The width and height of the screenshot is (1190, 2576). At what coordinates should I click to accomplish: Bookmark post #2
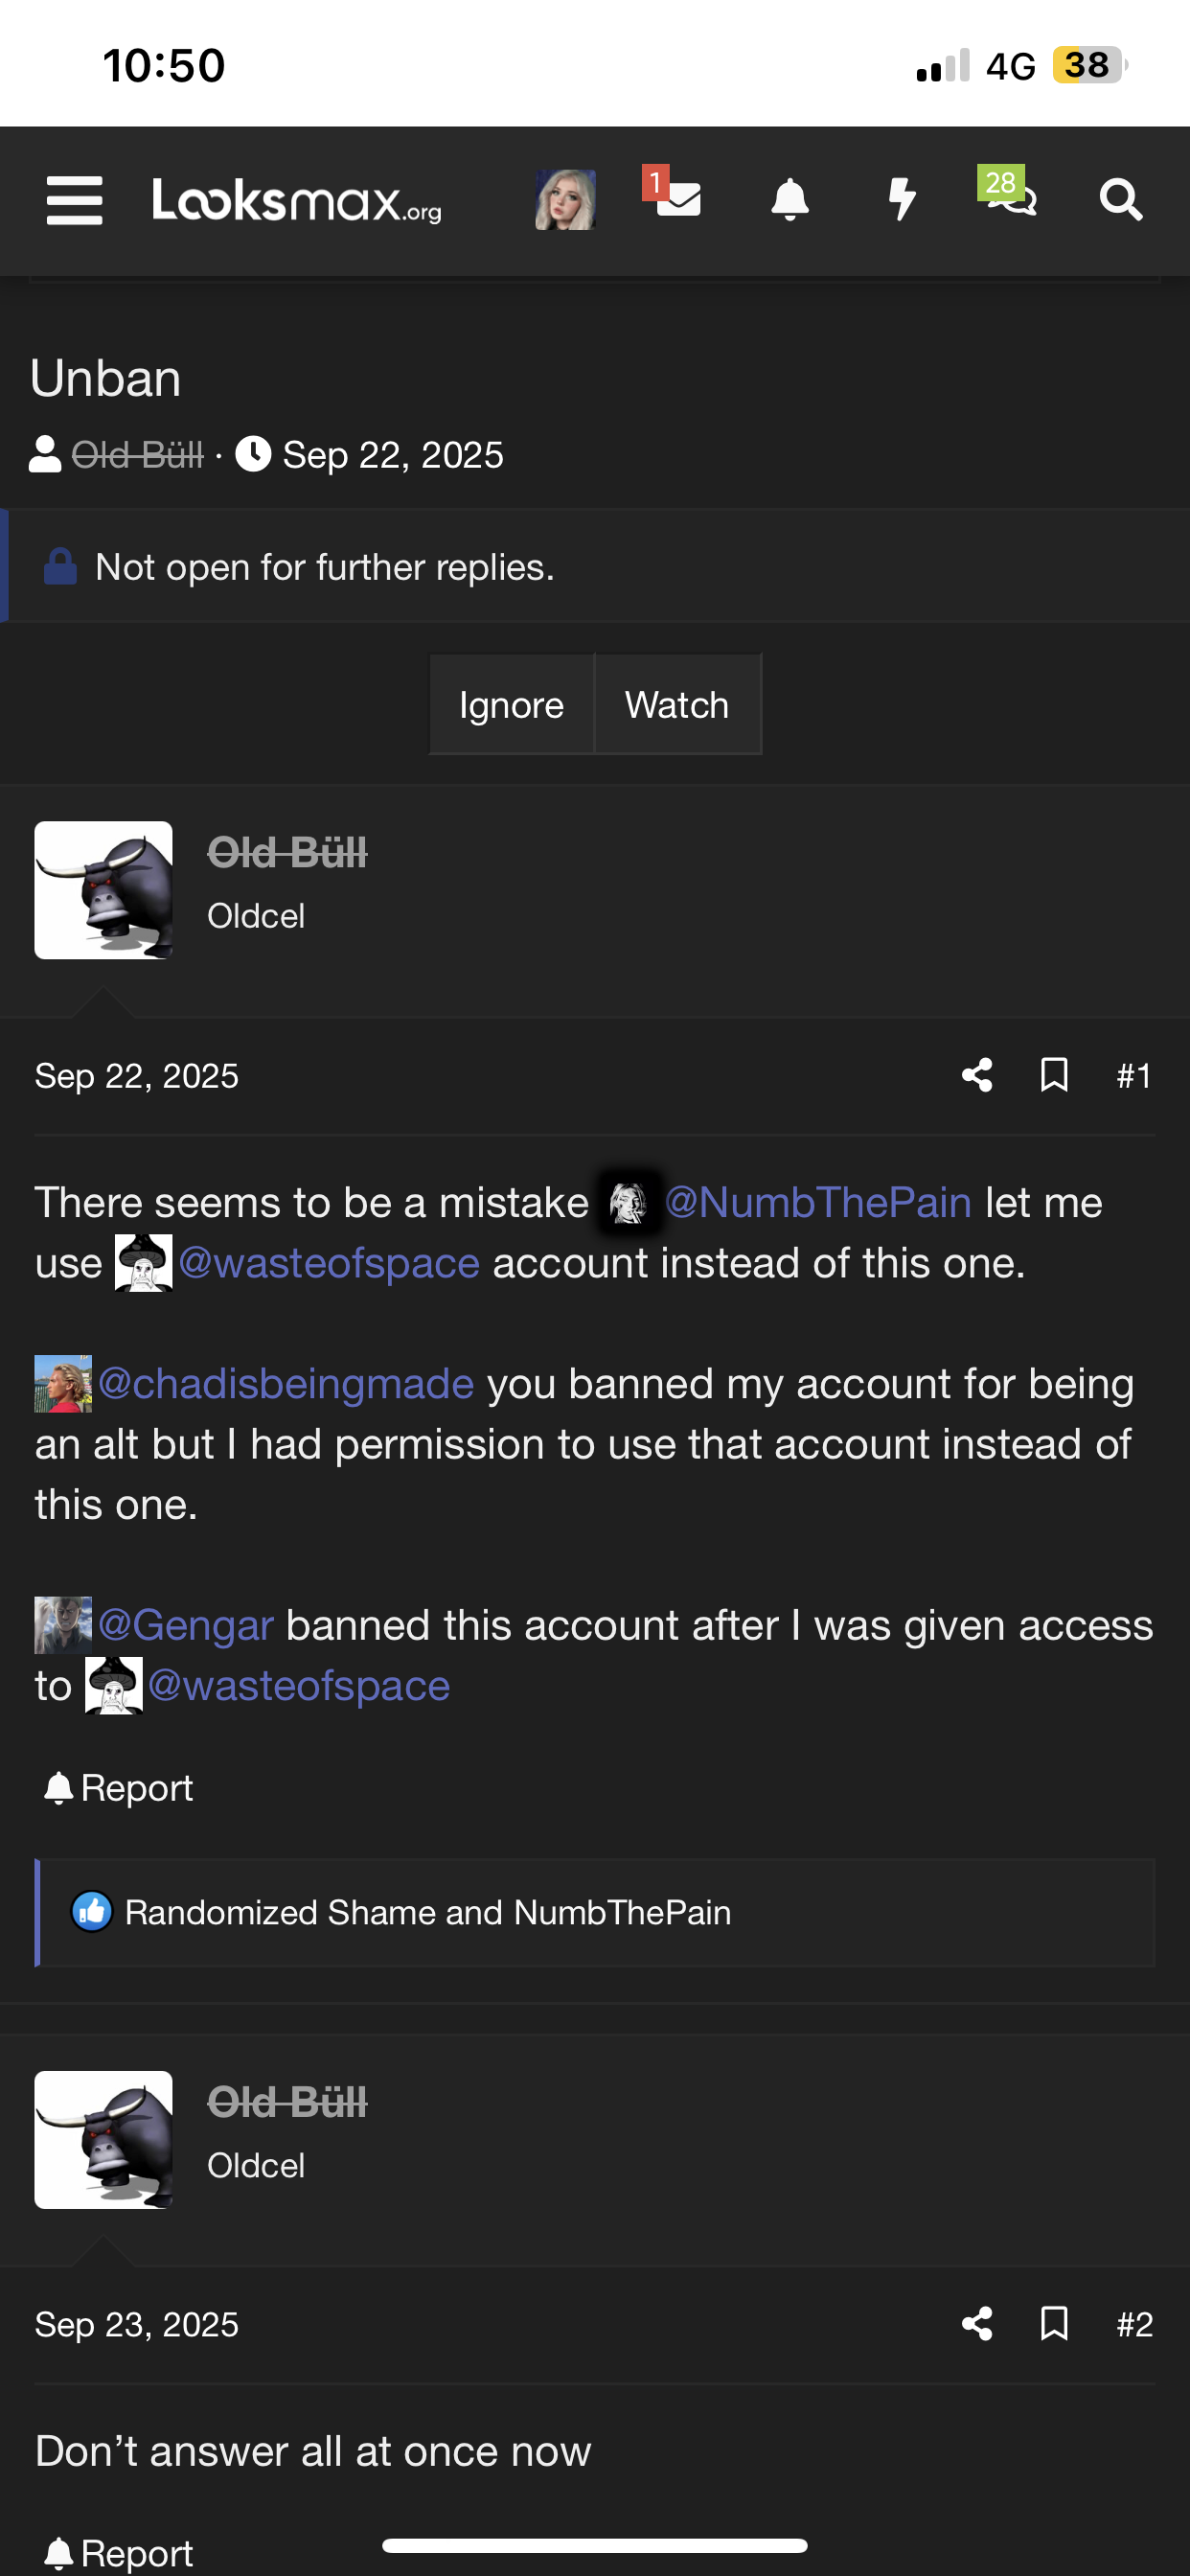click(x=1054, y=2323)
